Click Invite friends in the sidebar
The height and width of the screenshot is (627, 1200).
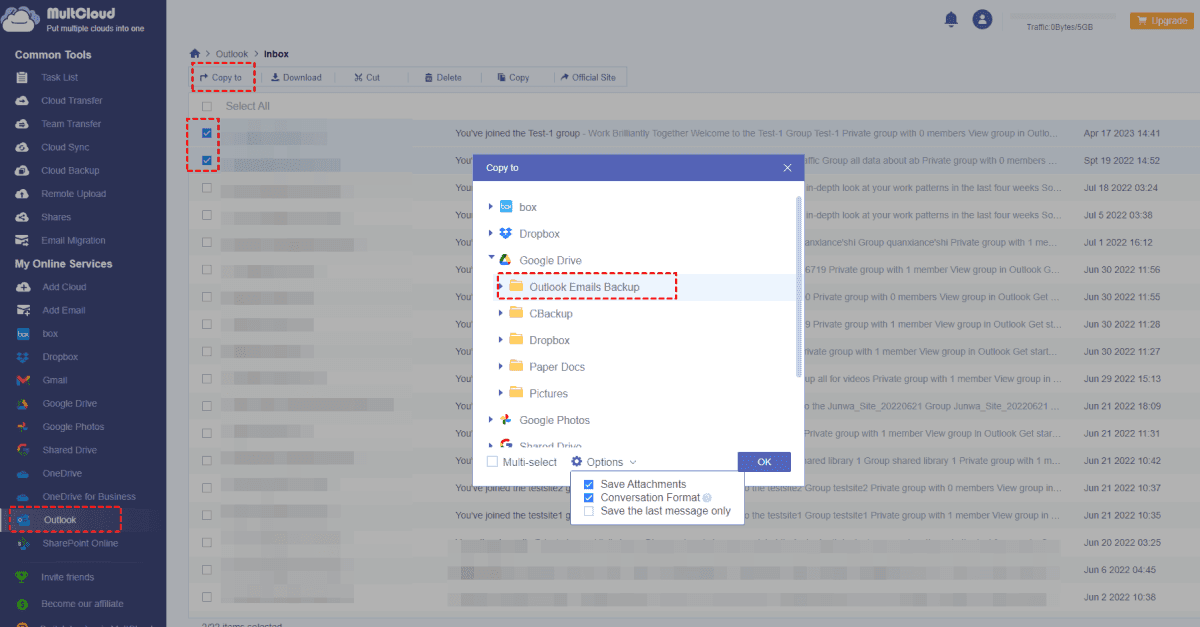[67, 577]
